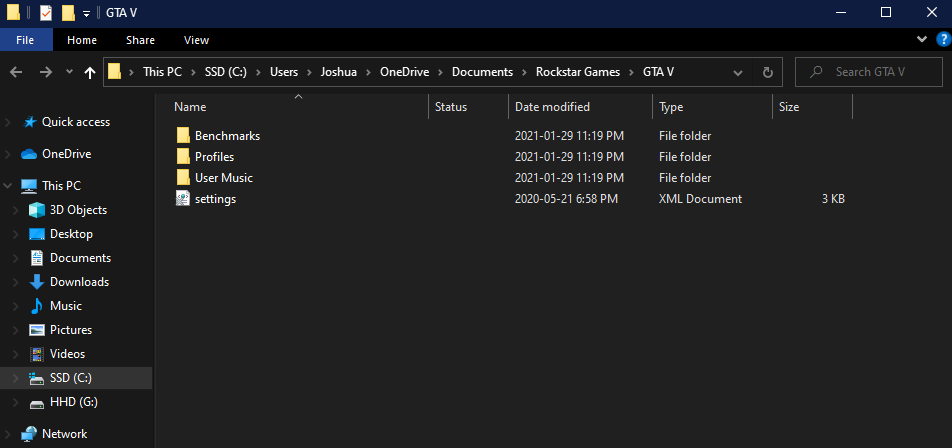Select SSD (C:) drive in navigation pane
Viewport: 952px width, 448px height.
coord(70,378)
